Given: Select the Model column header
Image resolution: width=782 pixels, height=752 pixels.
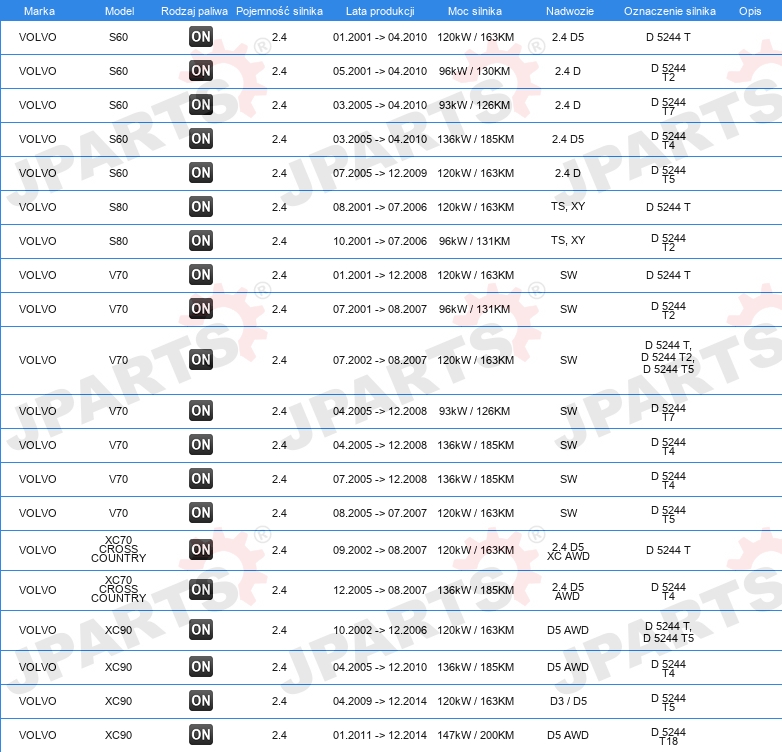Looking at the screenshot, I should click(x=119, y=11).
